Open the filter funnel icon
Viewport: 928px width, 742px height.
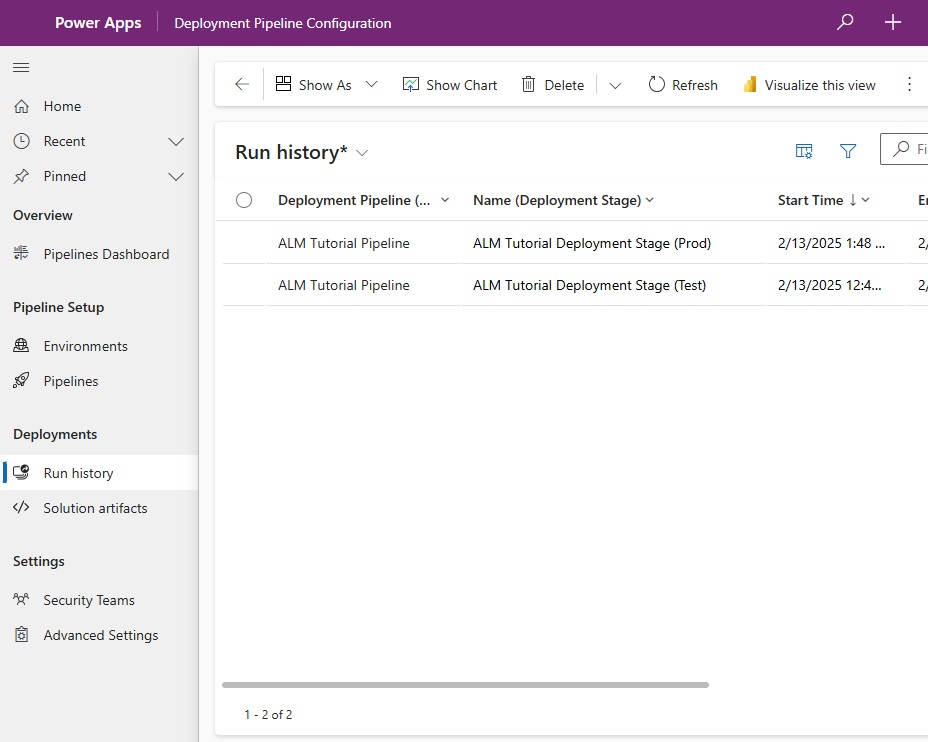tap(848, 151)
